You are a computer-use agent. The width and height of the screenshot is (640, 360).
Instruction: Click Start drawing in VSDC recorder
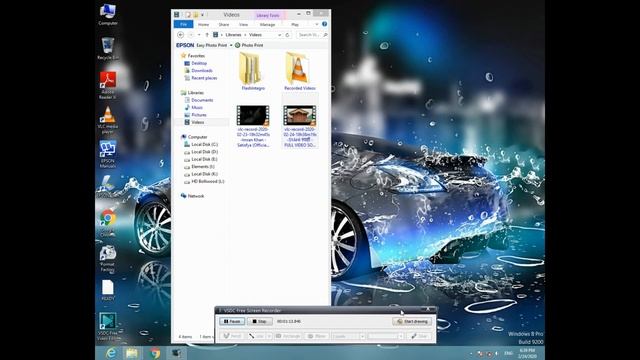pos(412,322)
